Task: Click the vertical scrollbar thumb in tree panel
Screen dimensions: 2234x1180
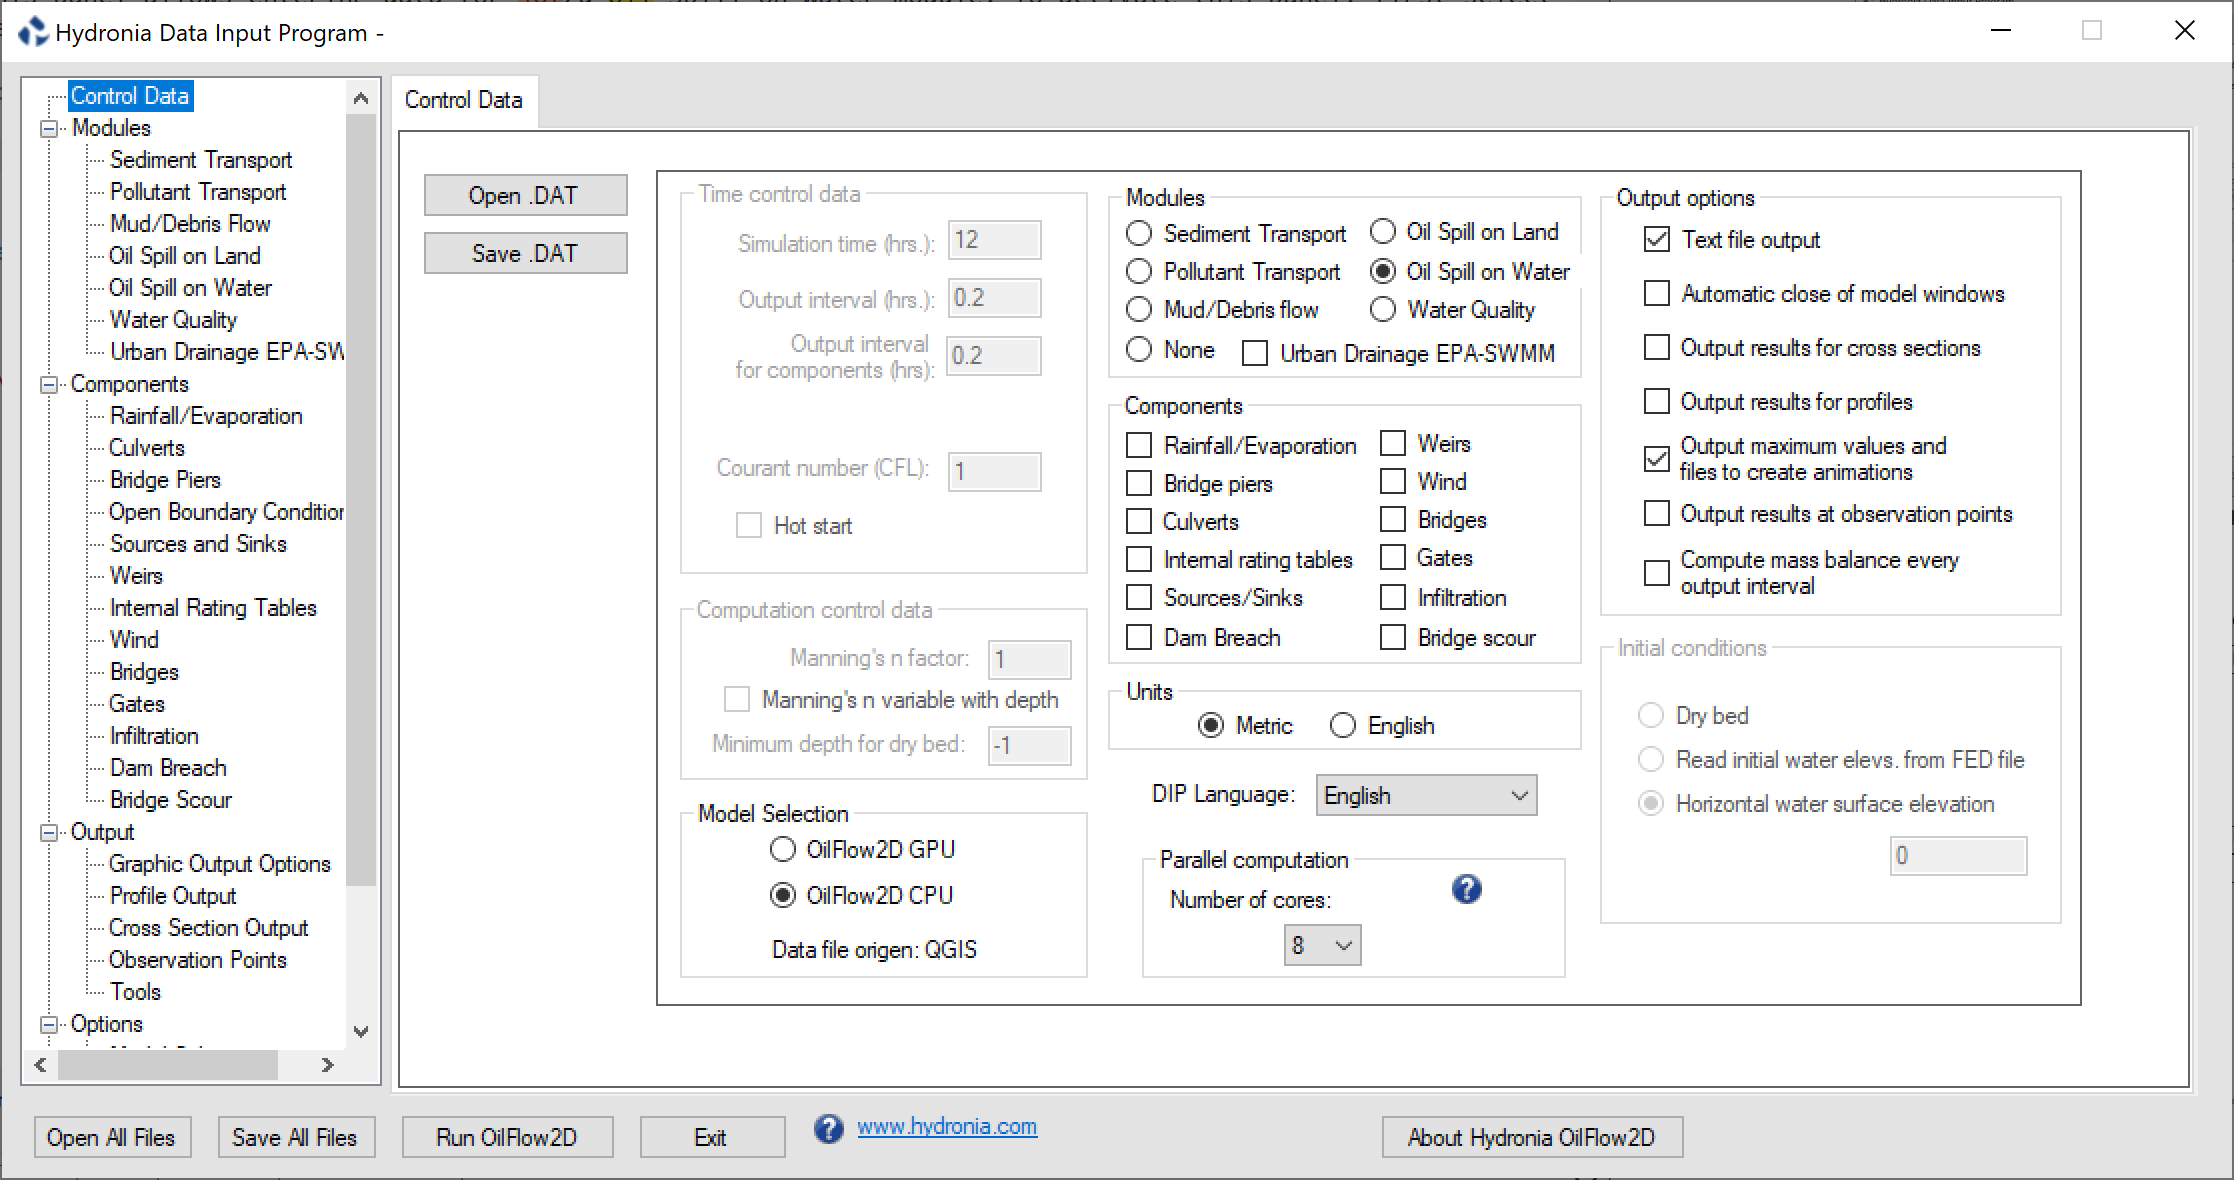Action: tap(361, 500)
